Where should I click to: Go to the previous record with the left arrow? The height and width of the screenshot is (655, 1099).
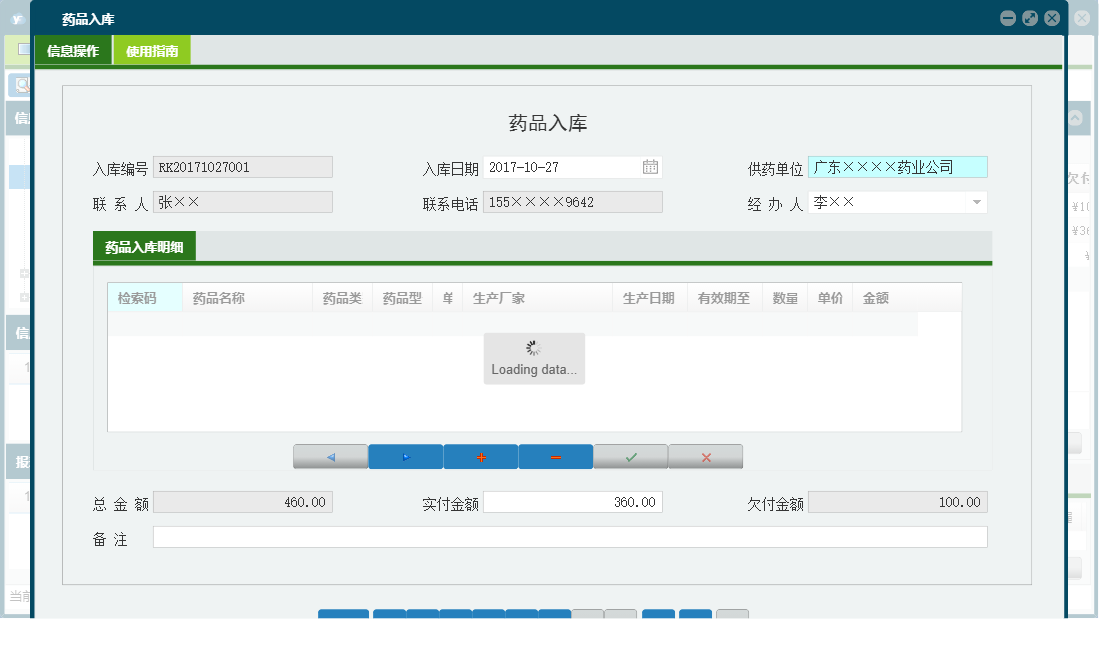pos(331,456)
